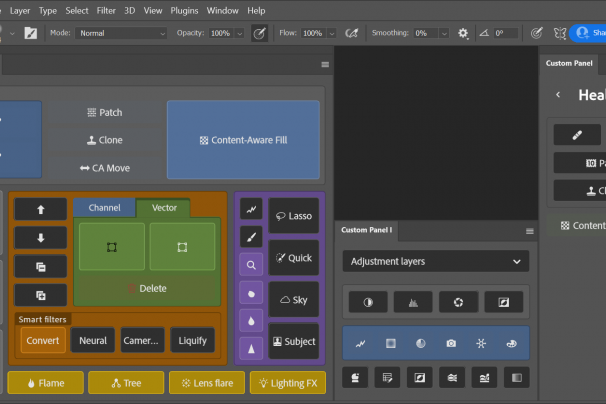Open smoothing options gear icon
This screenshot has width=606, height=404.
(463, 33)
